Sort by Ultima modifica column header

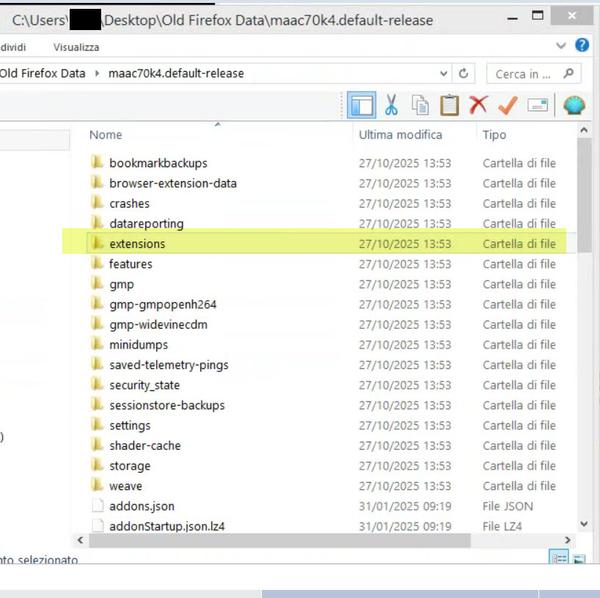pyautogui.click(x=400, y=135)
